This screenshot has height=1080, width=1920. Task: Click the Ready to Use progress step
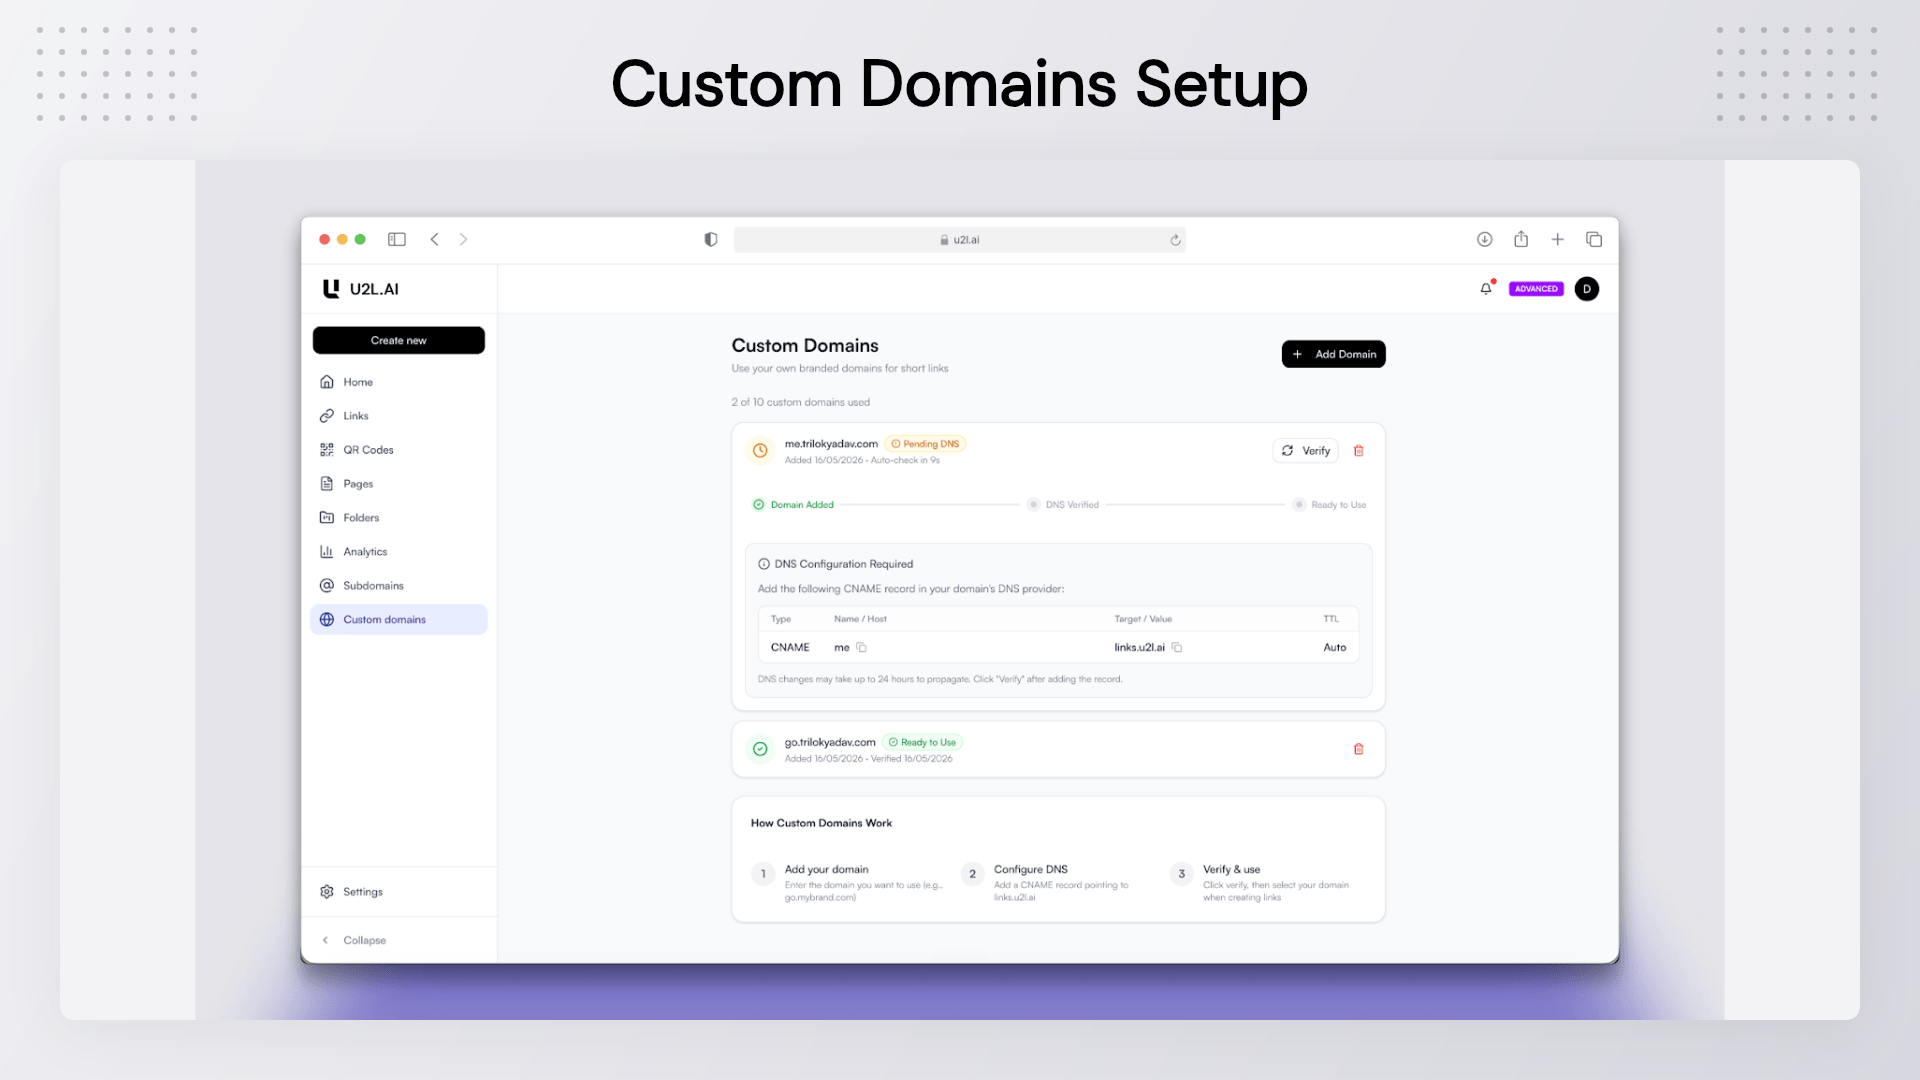(1329, 505)
